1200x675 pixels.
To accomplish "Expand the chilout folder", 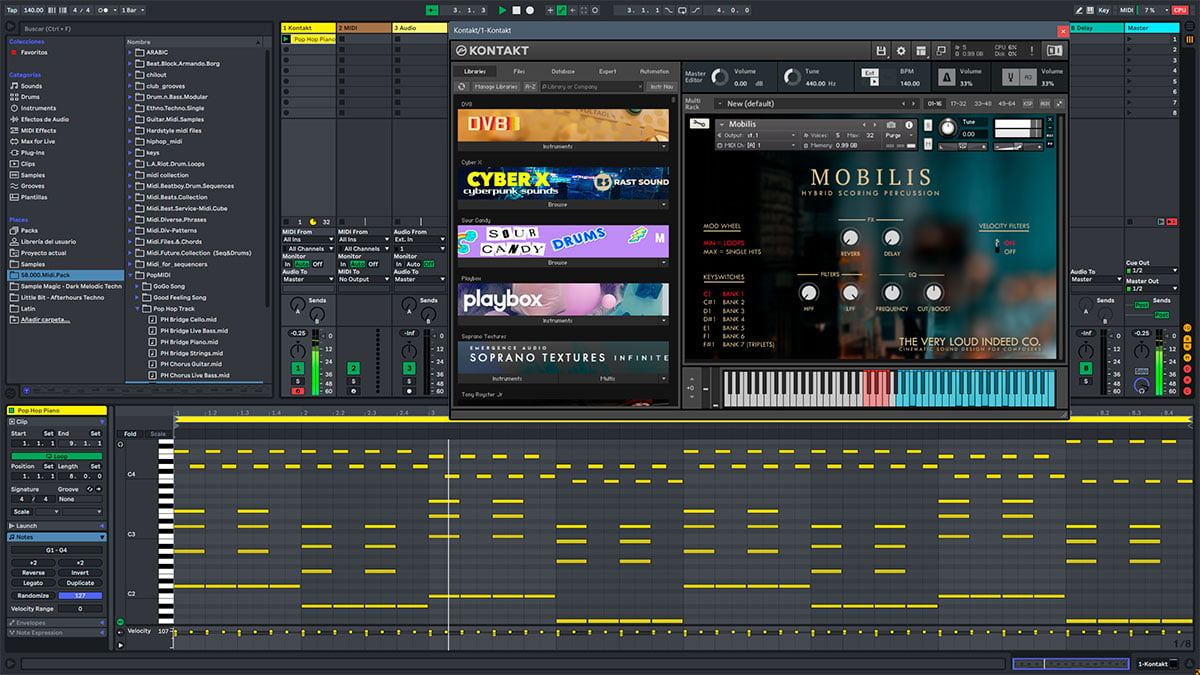I will [132, 75].
